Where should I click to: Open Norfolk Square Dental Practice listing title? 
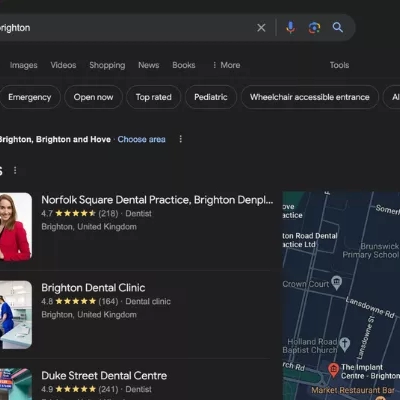tap(157, 200)
